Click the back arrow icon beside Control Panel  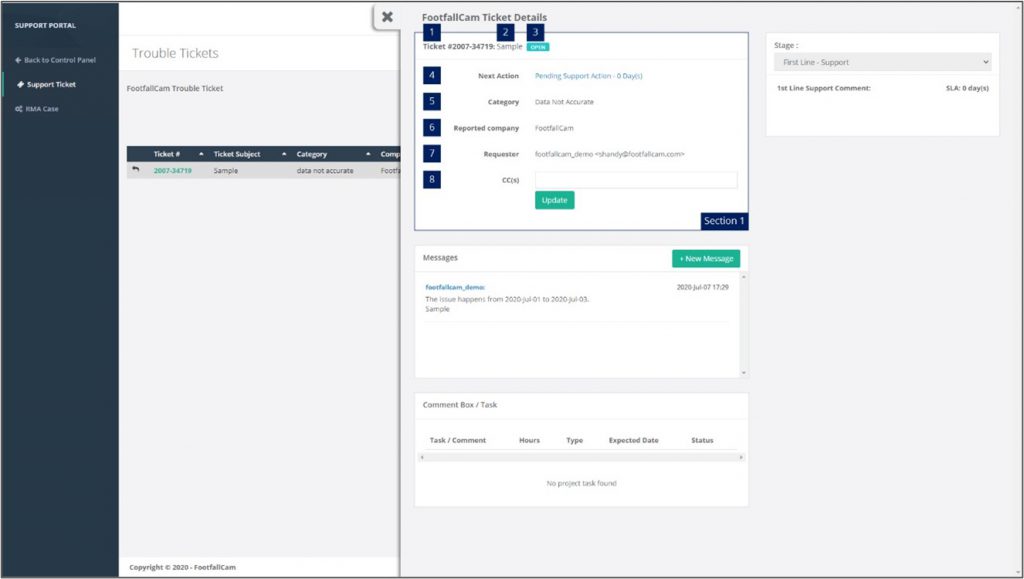click(x=18, y=60)
